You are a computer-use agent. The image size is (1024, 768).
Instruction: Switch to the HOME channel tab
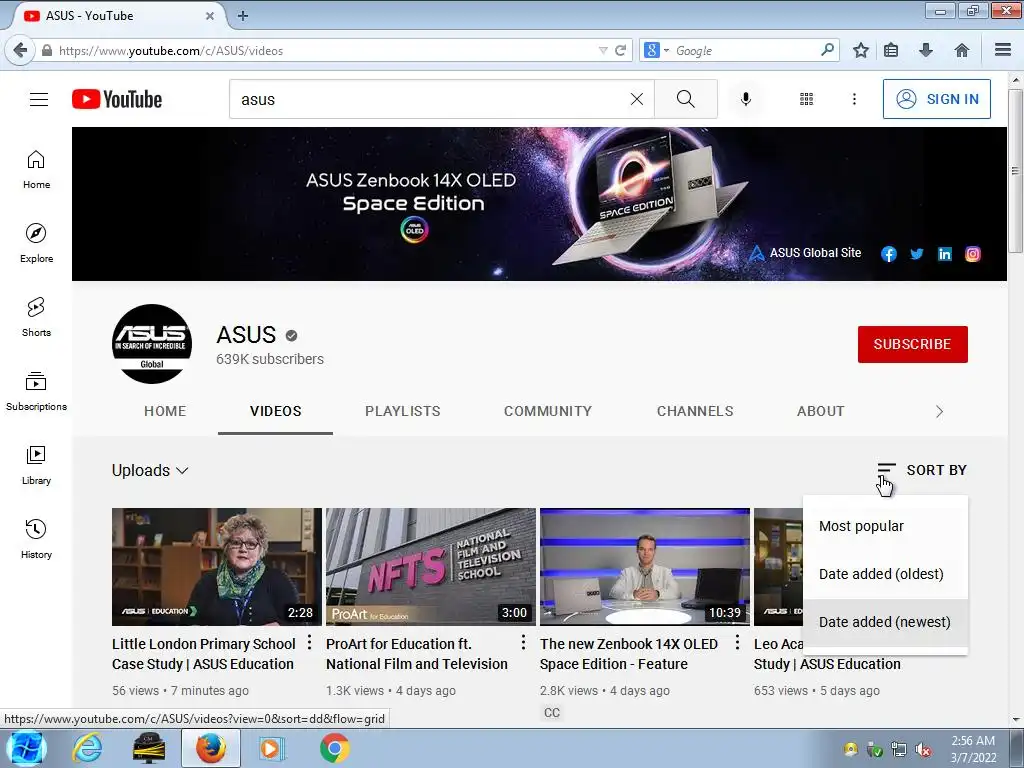165,411
